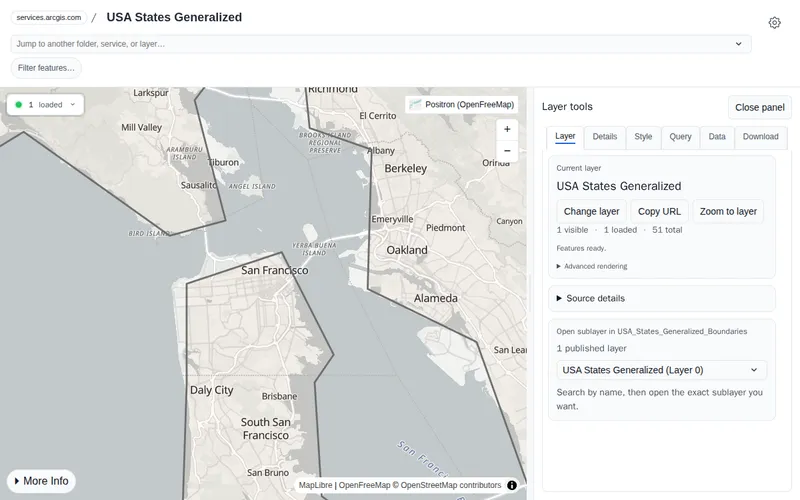Click the Alameda map label

[x=436, y=298]
